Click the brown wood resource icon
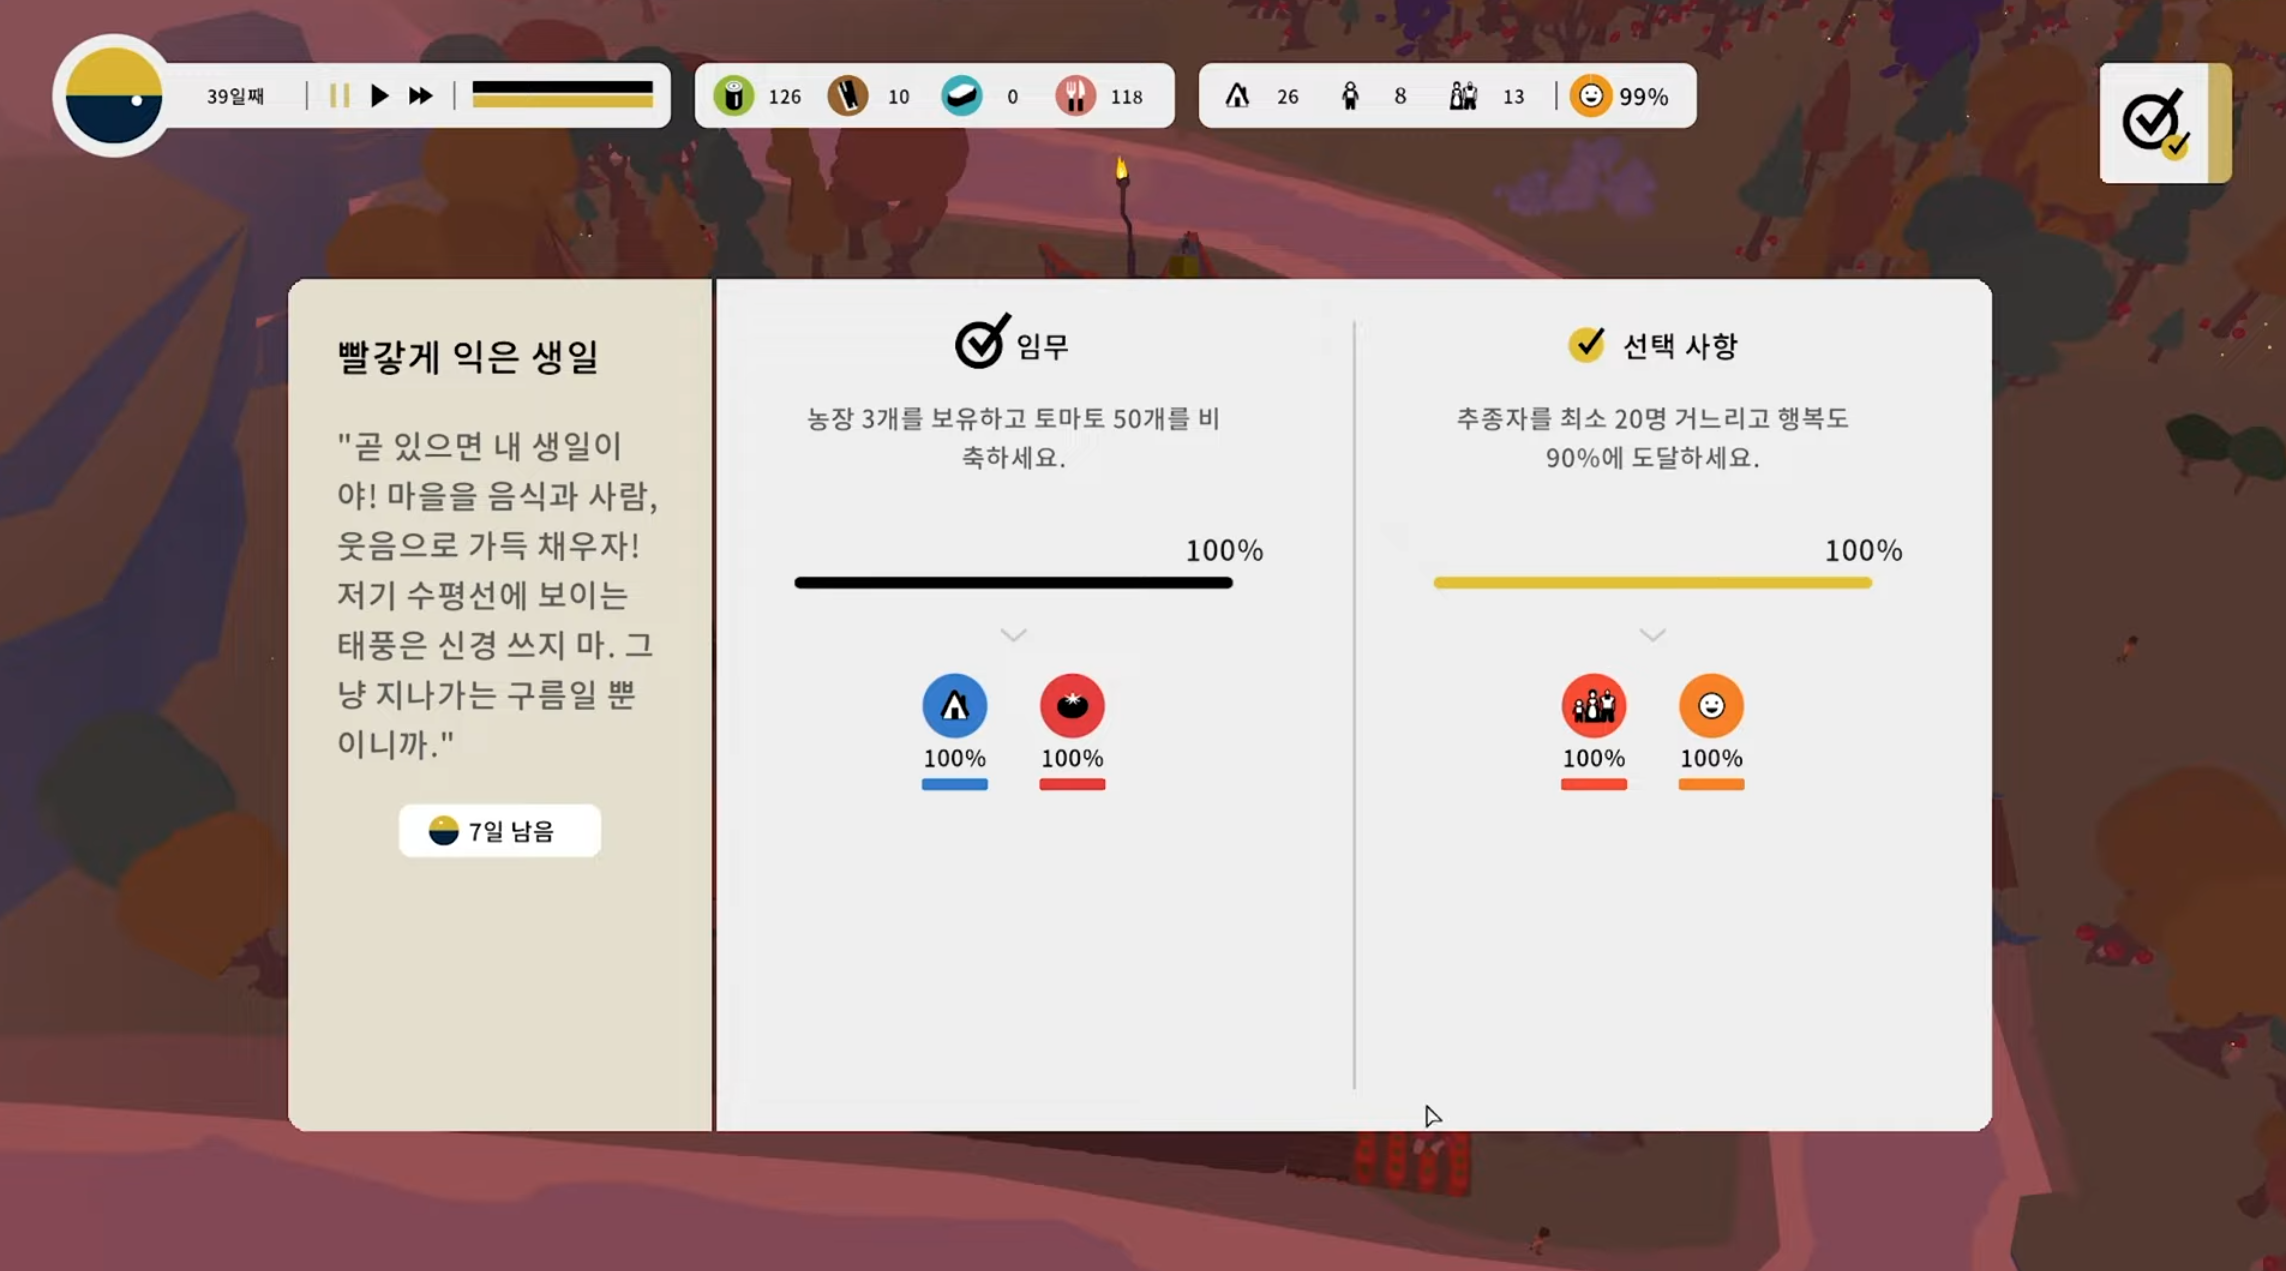 pyautogui.click(x=847, y=96)
